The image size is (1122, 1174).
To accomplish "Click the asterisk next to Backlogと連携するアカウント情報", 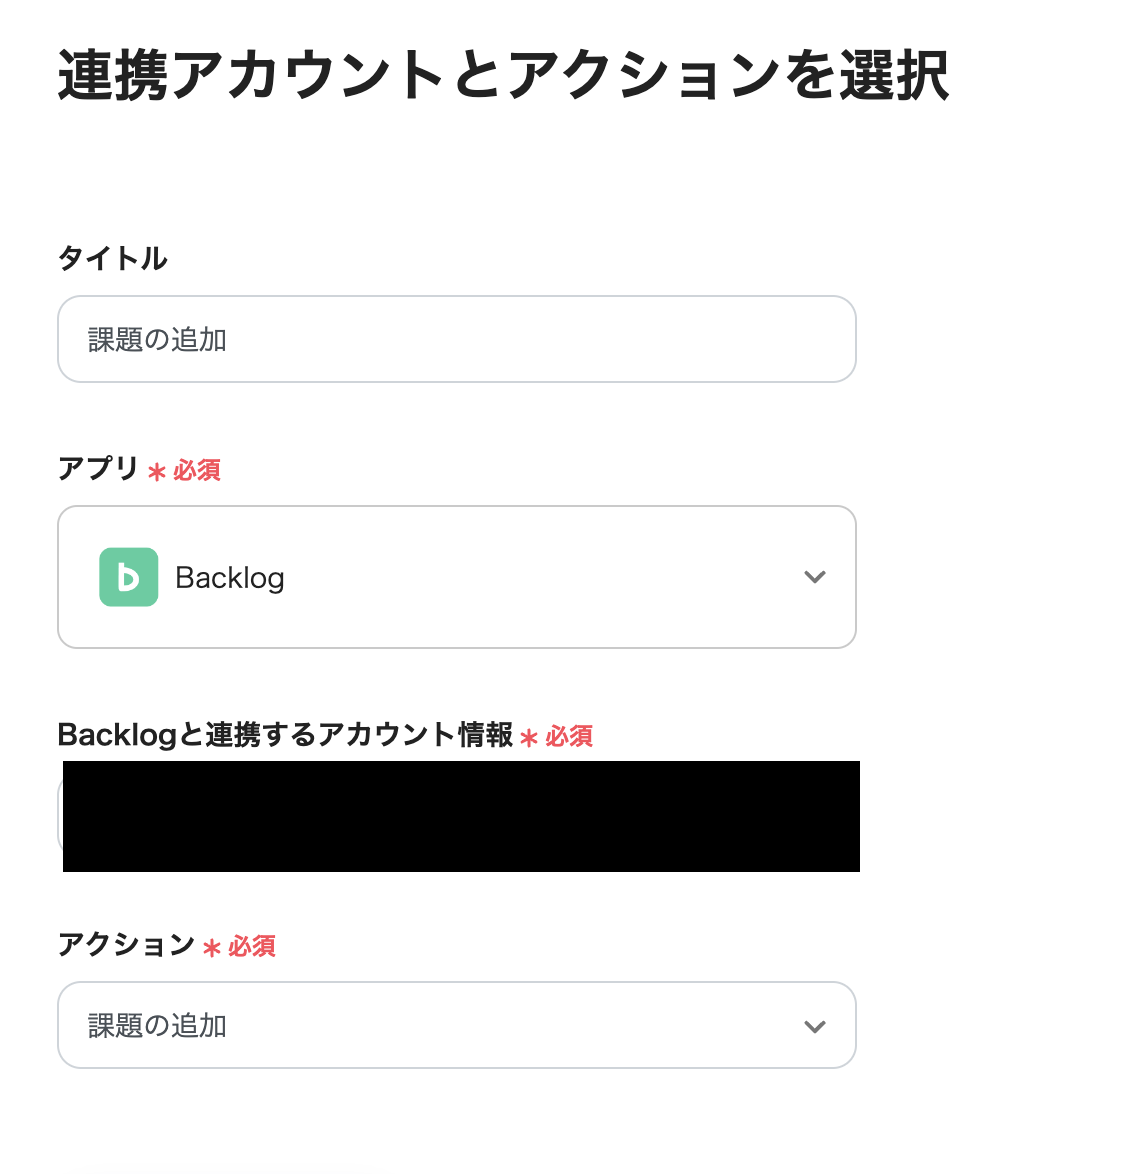I will pyautogui.click(x=528, y=736).
